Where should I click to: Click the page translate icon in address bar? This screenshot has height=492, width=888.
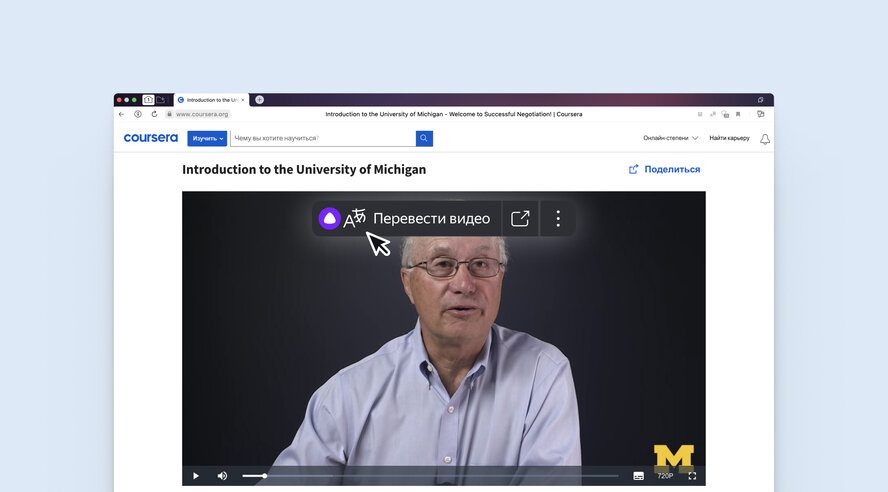coord(712,114)
